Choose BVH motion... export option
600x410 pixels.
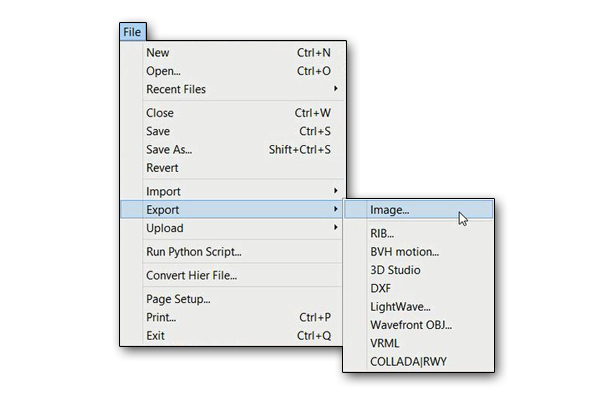(x=419, y=252)
